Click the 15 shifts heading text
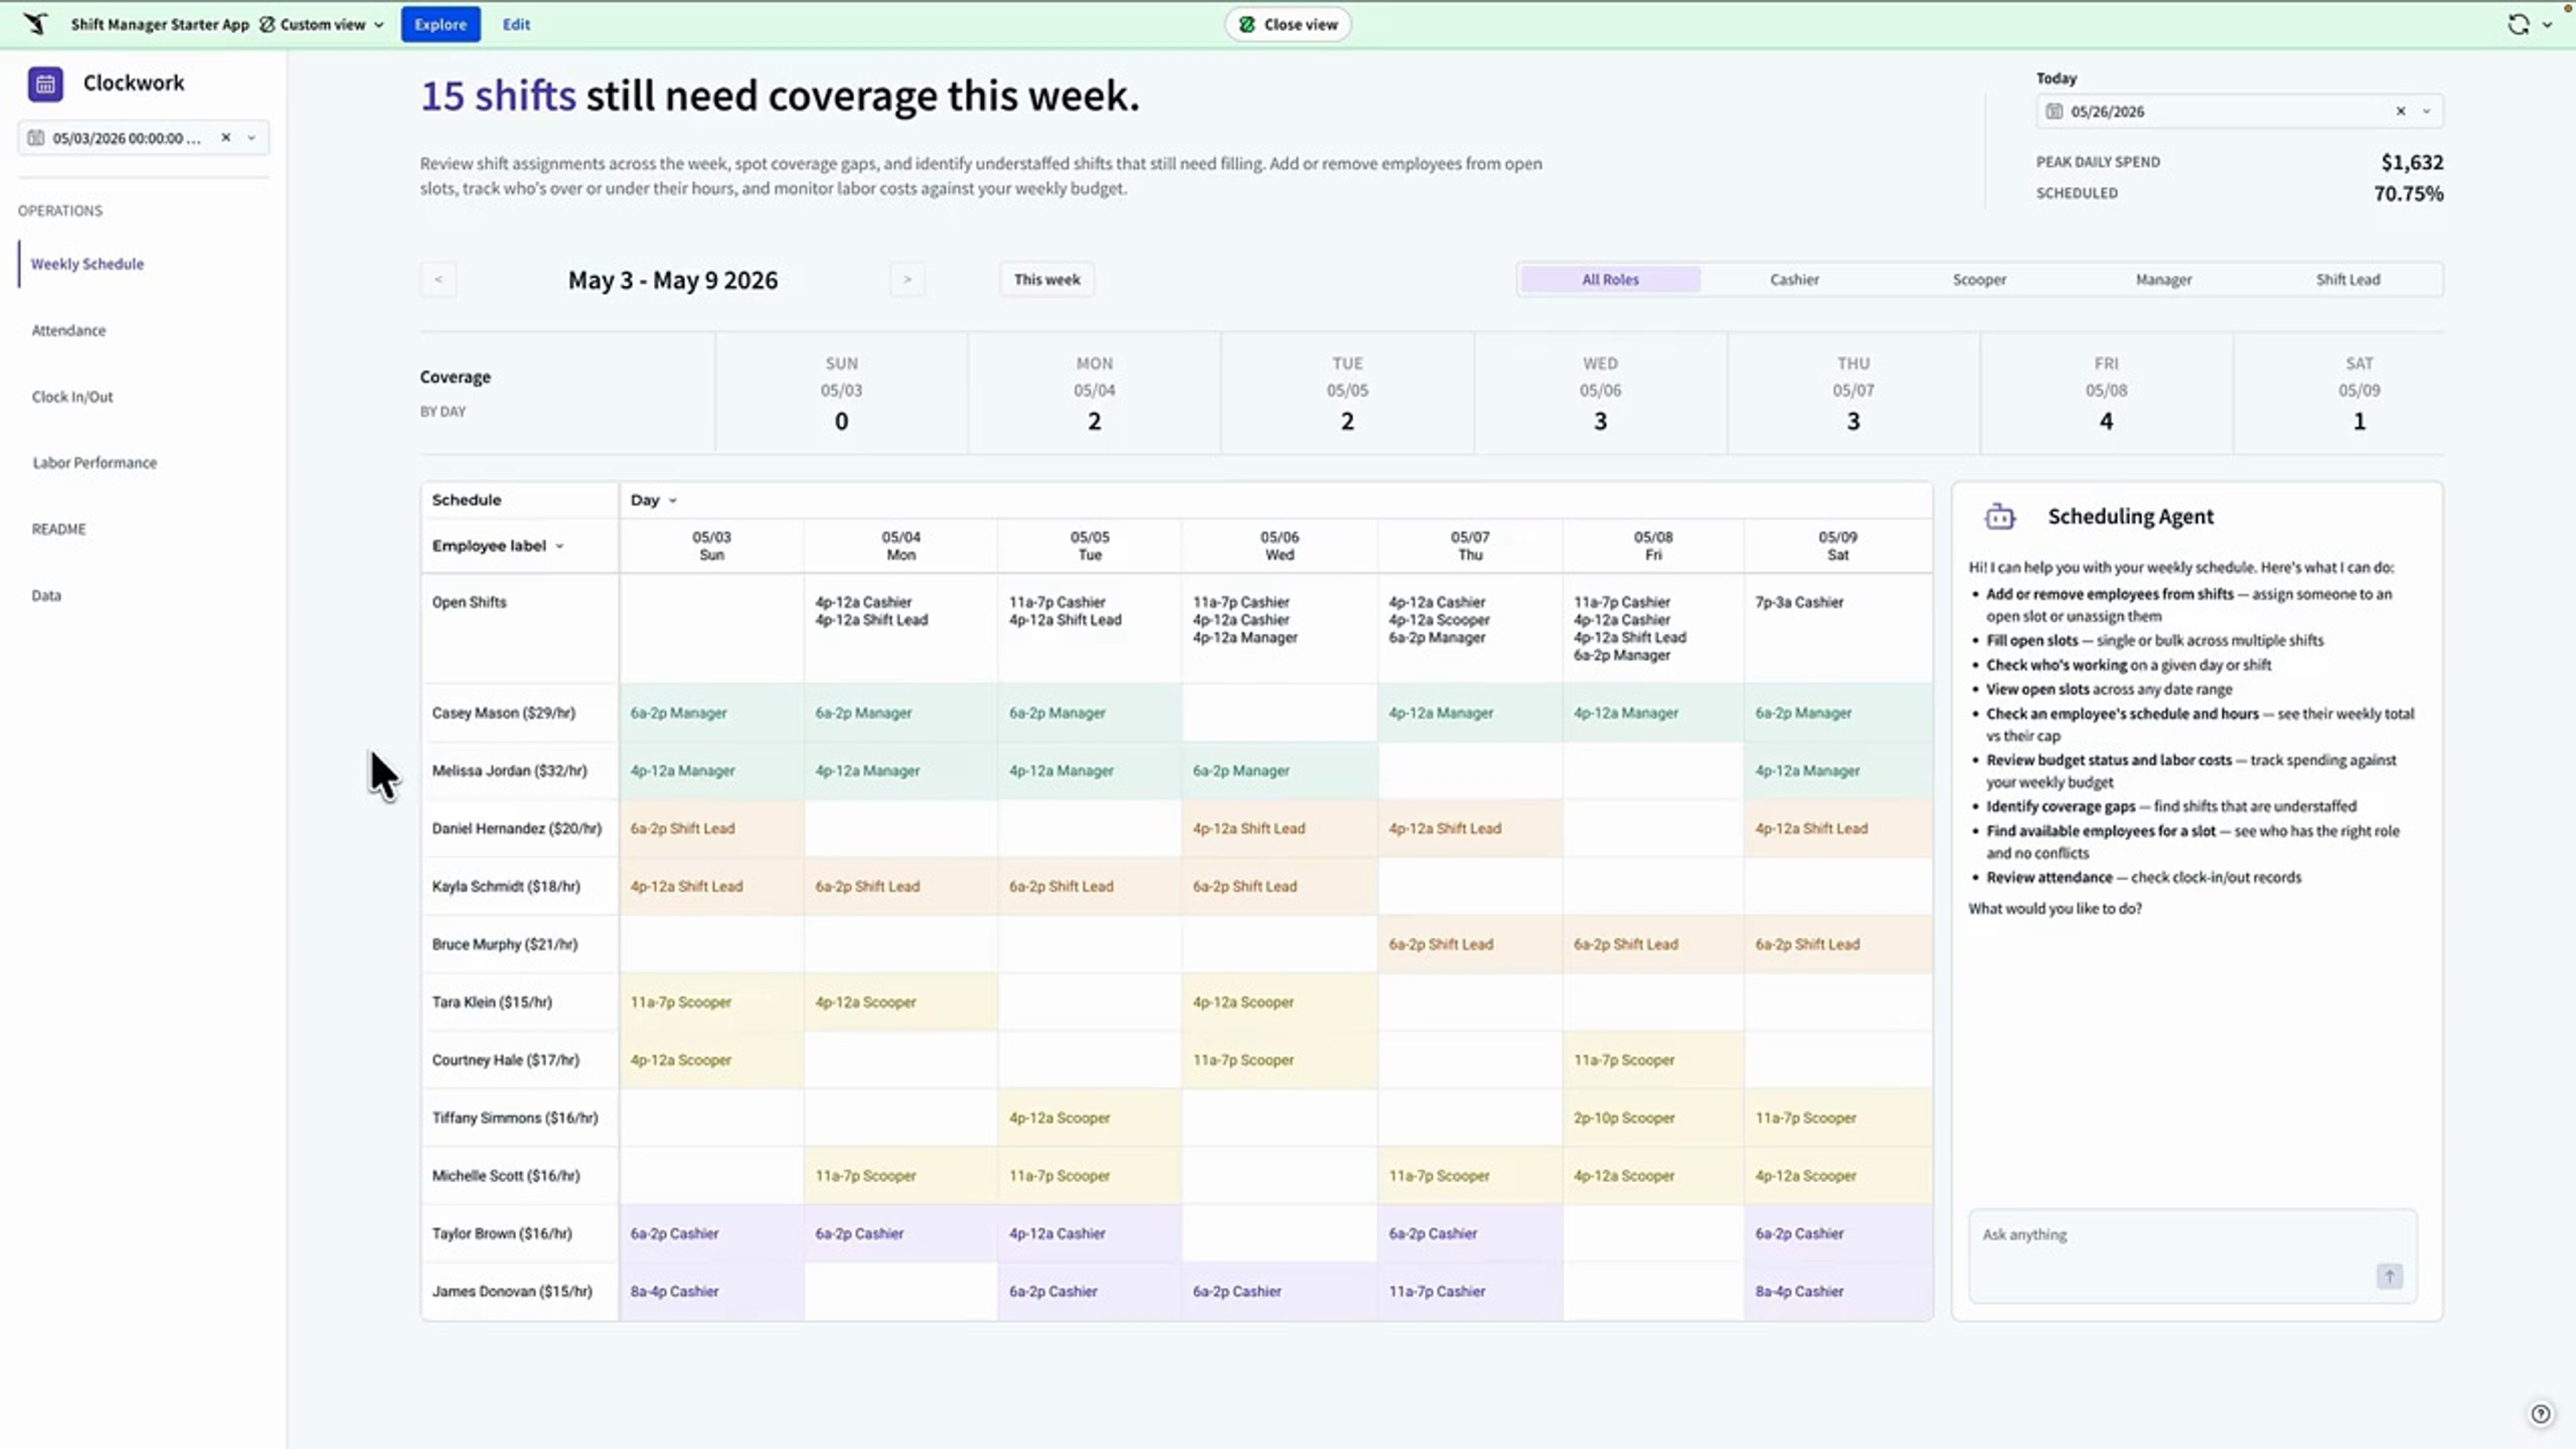The image size is (2576, 1449). click(498, 96)
